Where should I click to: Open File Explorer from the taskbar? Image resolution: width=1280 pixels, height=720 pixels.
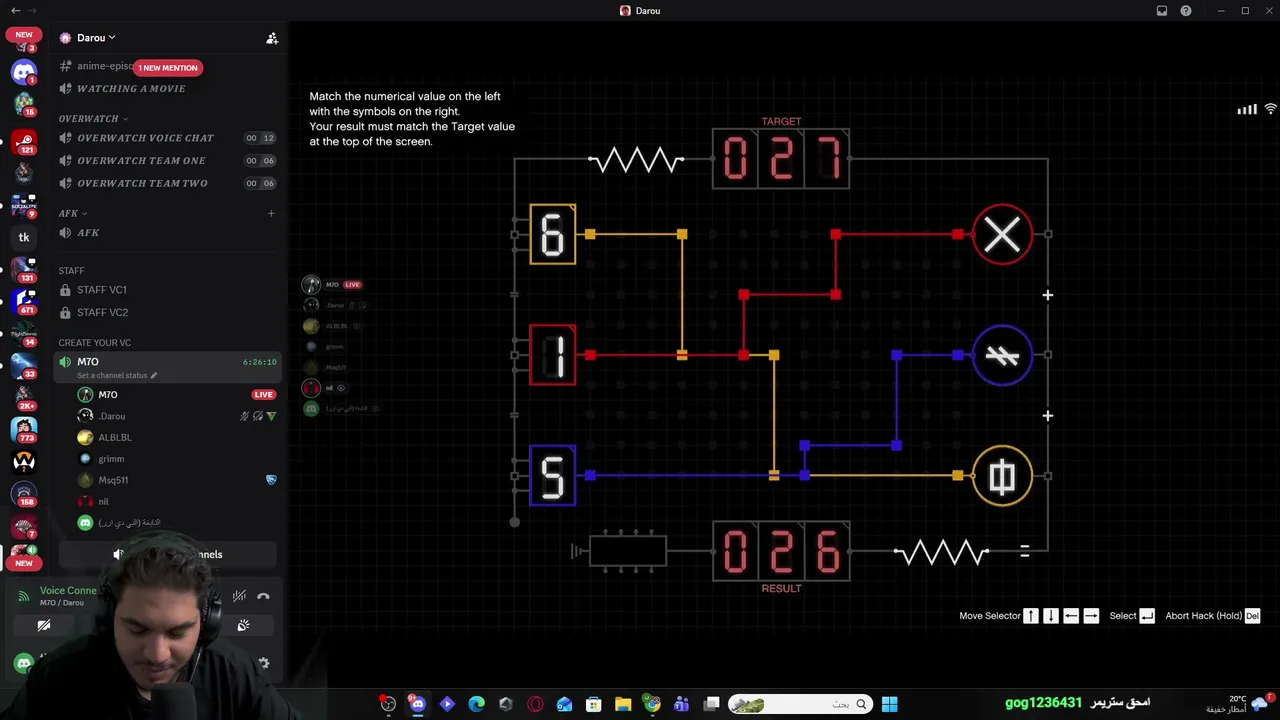click(623, 704)
